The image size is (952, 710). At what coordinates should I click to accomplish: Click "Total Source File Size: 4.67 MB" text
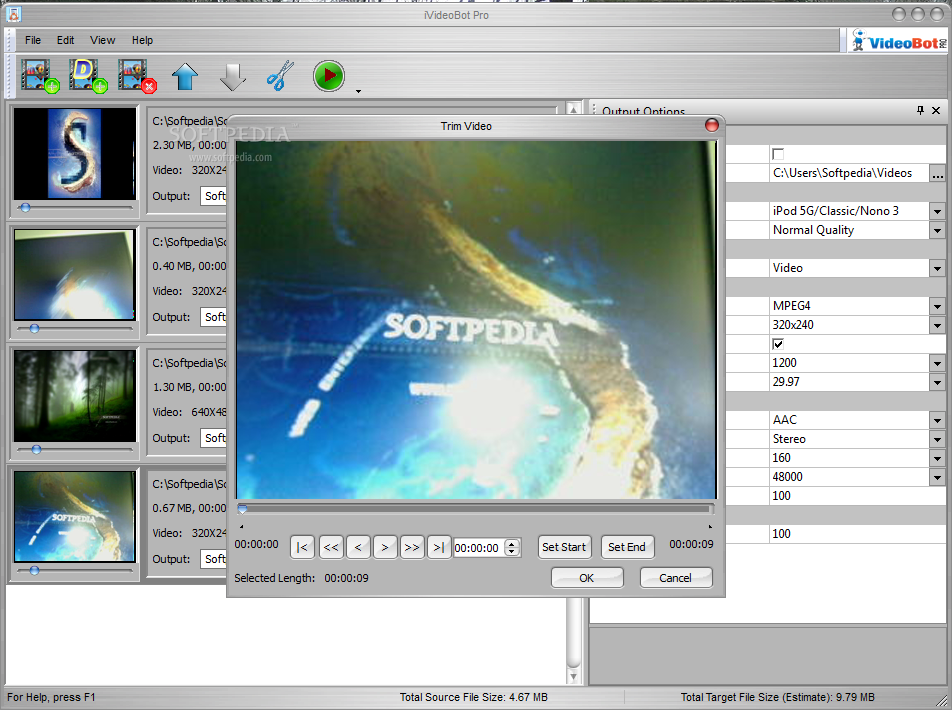pos(474,697)
